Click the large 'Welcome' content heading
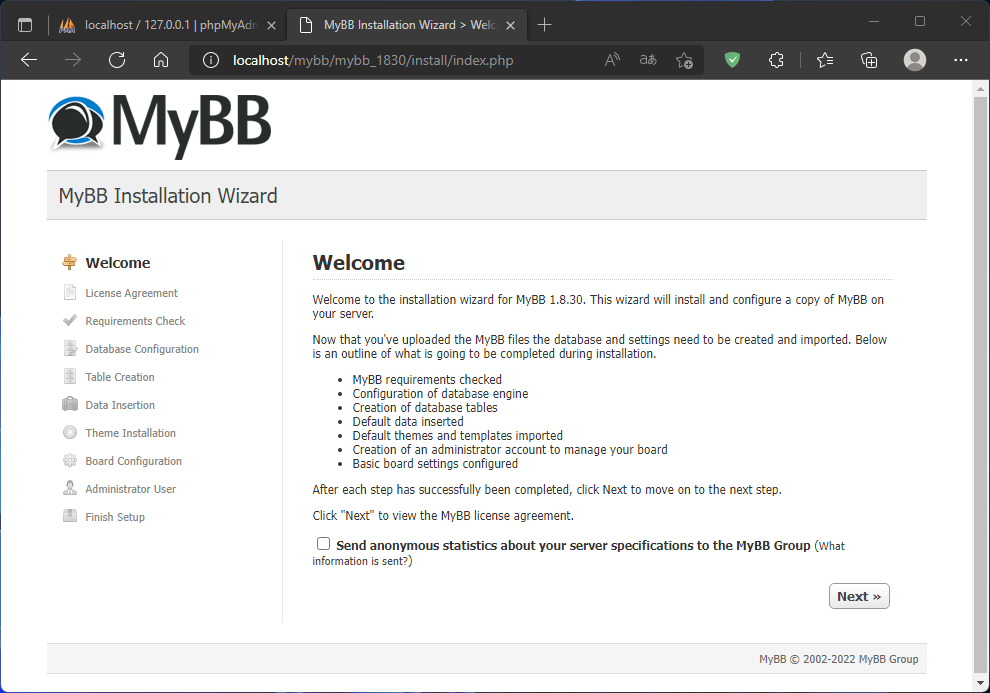The height and width of the screenshot is (693, 990). [359, 263]
